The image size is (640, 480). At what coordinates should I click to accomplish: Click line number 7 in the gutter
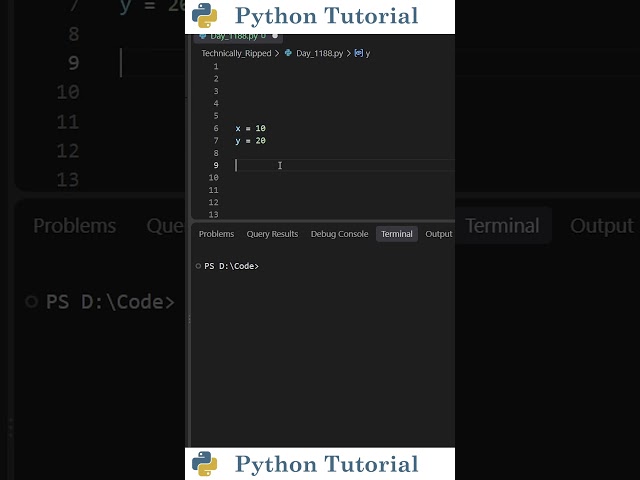(216, 141)
